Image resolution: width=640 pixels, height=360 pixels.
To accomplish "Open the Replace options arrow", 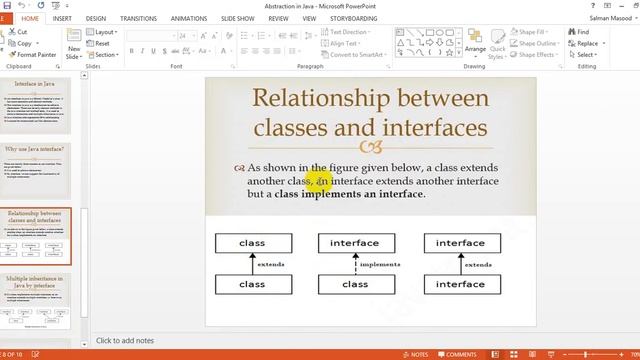I will point(604,43).
